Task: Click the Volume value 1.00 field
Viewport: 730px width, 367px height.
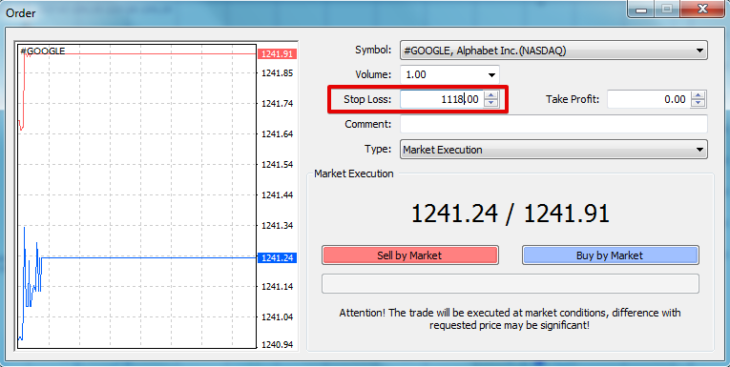Action: pyautogui.click(x=442, y=75)
